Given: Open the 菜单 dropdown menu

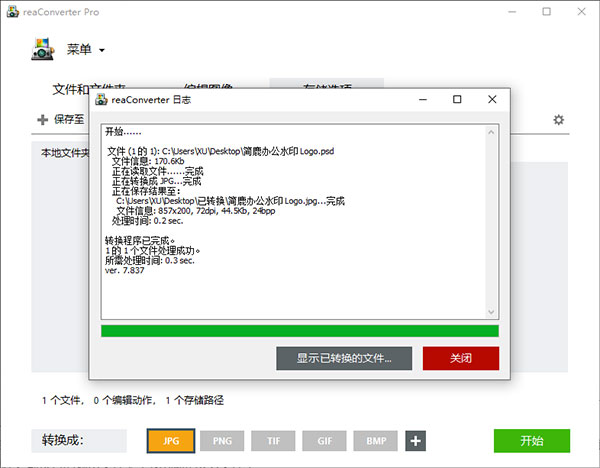Looking at the screenshot, I should click(x=85, y=49).
